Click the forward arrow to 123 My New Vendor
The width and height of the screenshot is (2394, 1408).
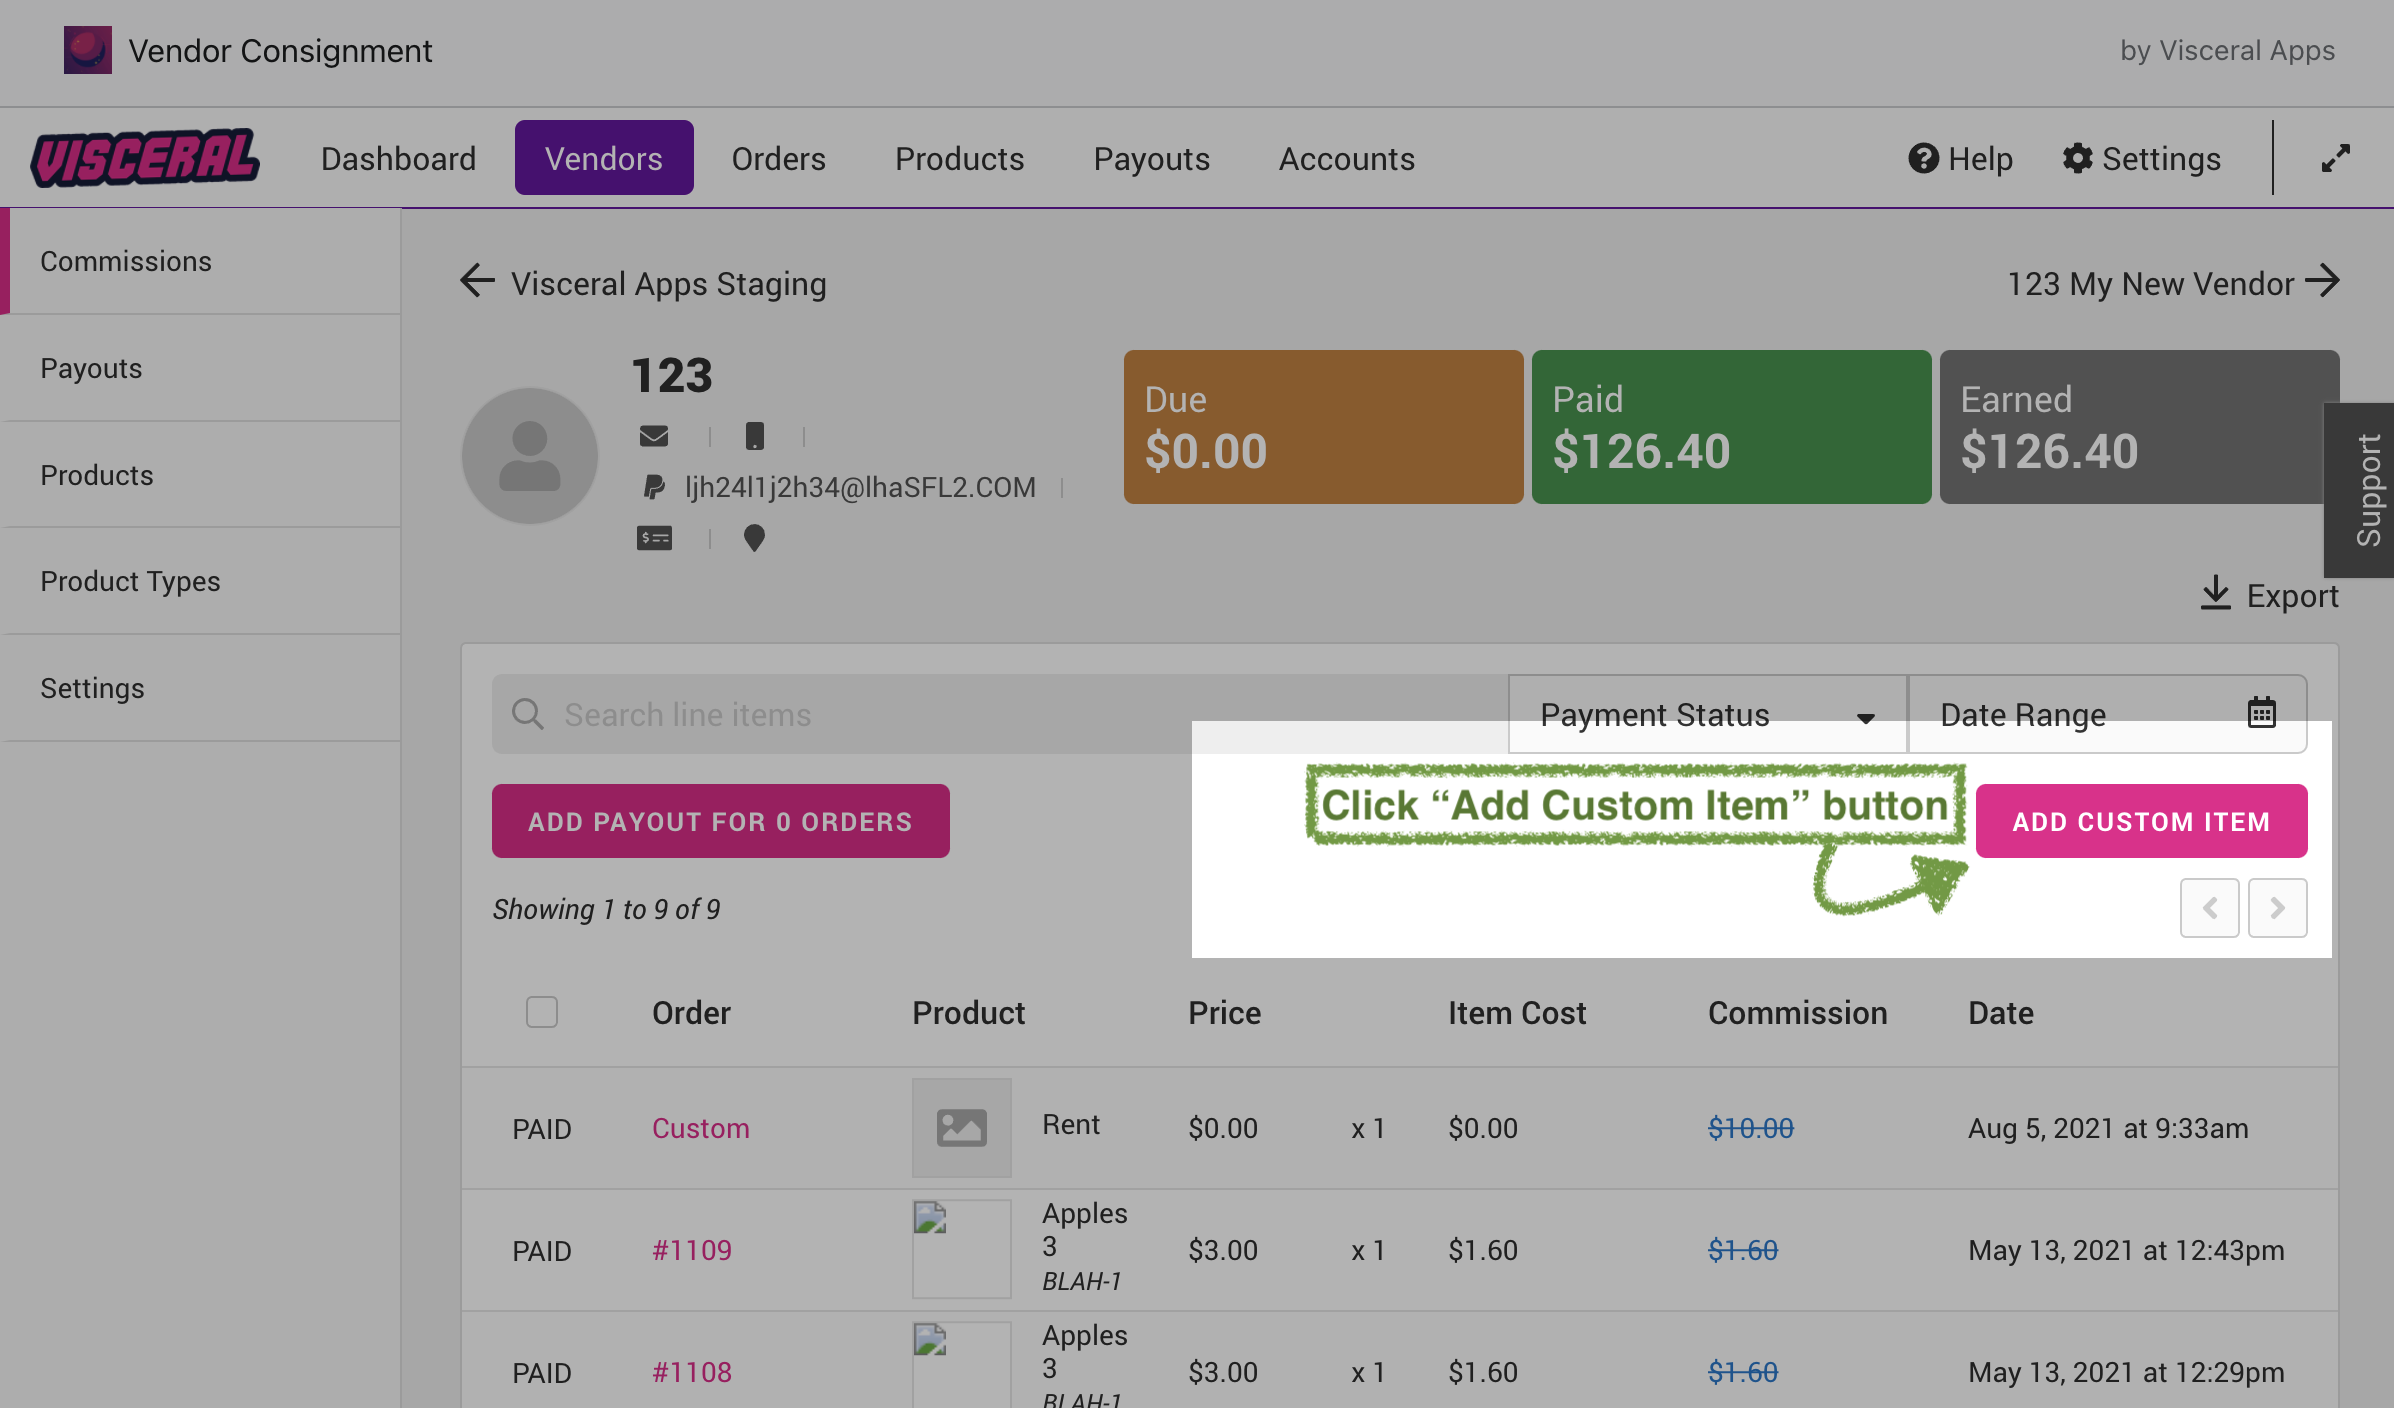point(2322,281)
